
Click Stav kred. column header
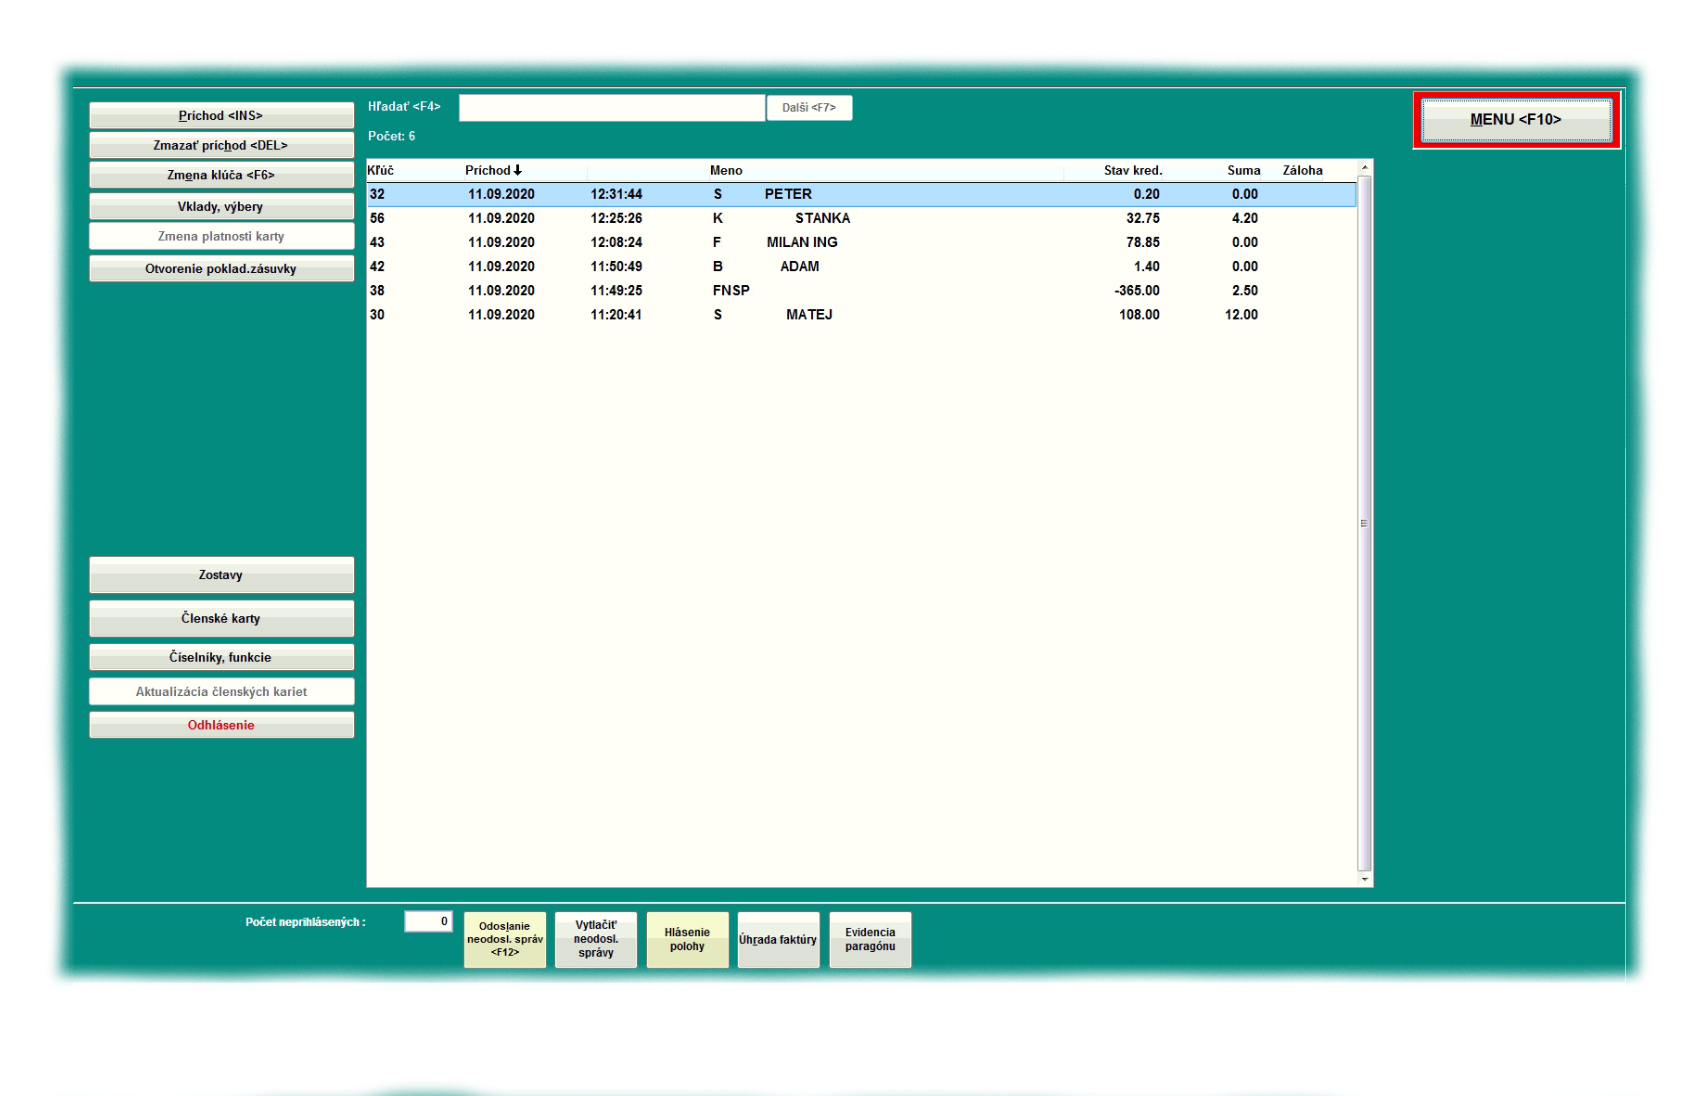1133,171
